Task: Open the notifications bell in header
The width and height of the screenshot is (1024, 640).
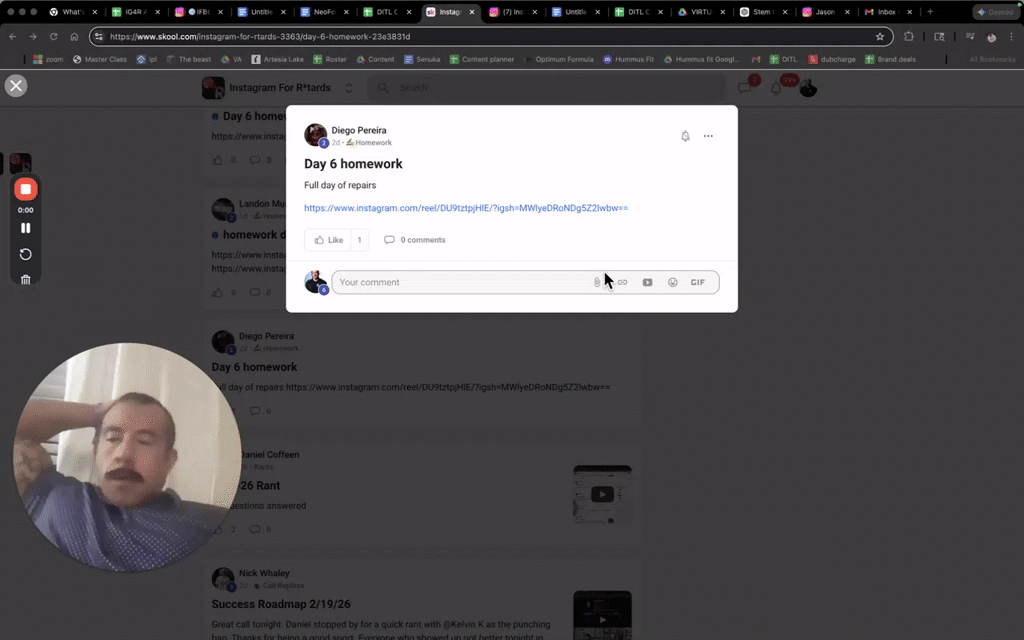Action: click(x=776, y=88)
